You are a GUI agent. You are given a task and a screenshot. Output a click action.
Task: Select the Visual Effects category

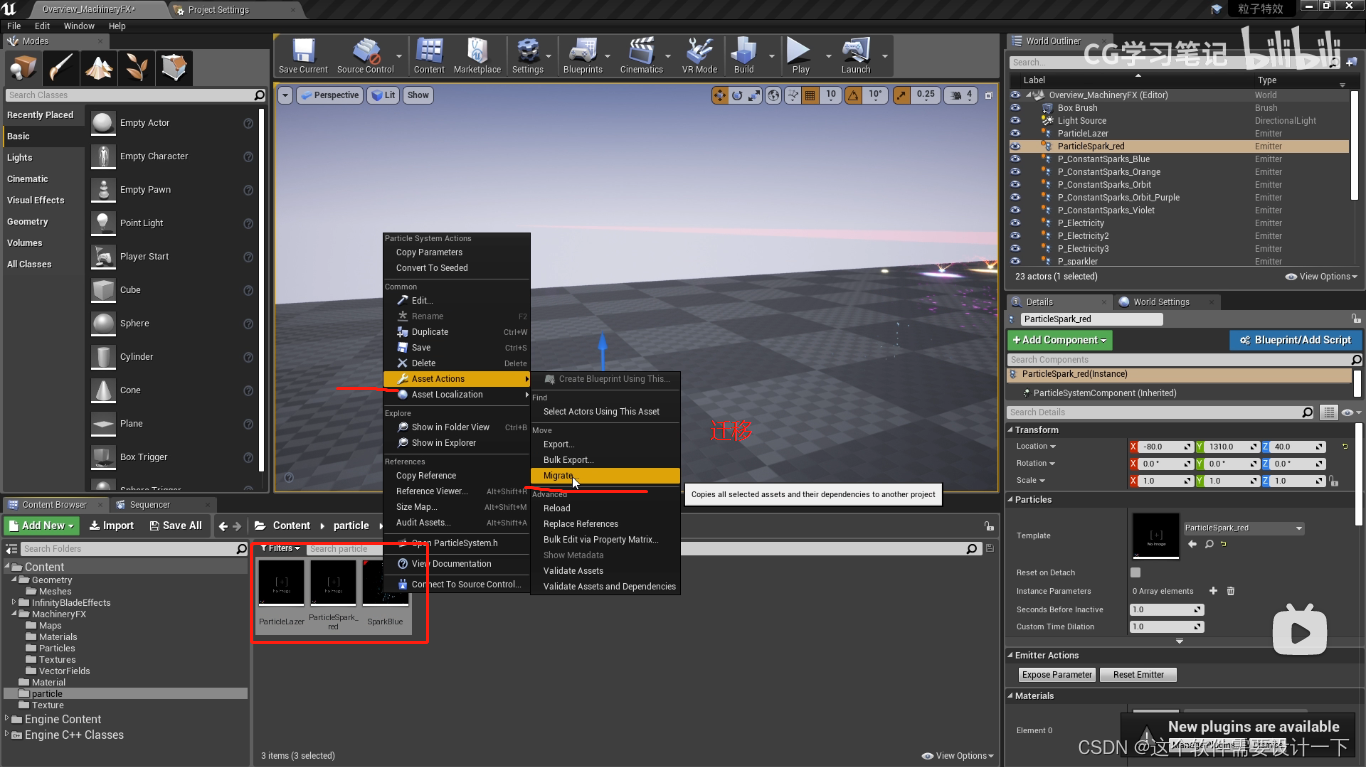[42, 200]
